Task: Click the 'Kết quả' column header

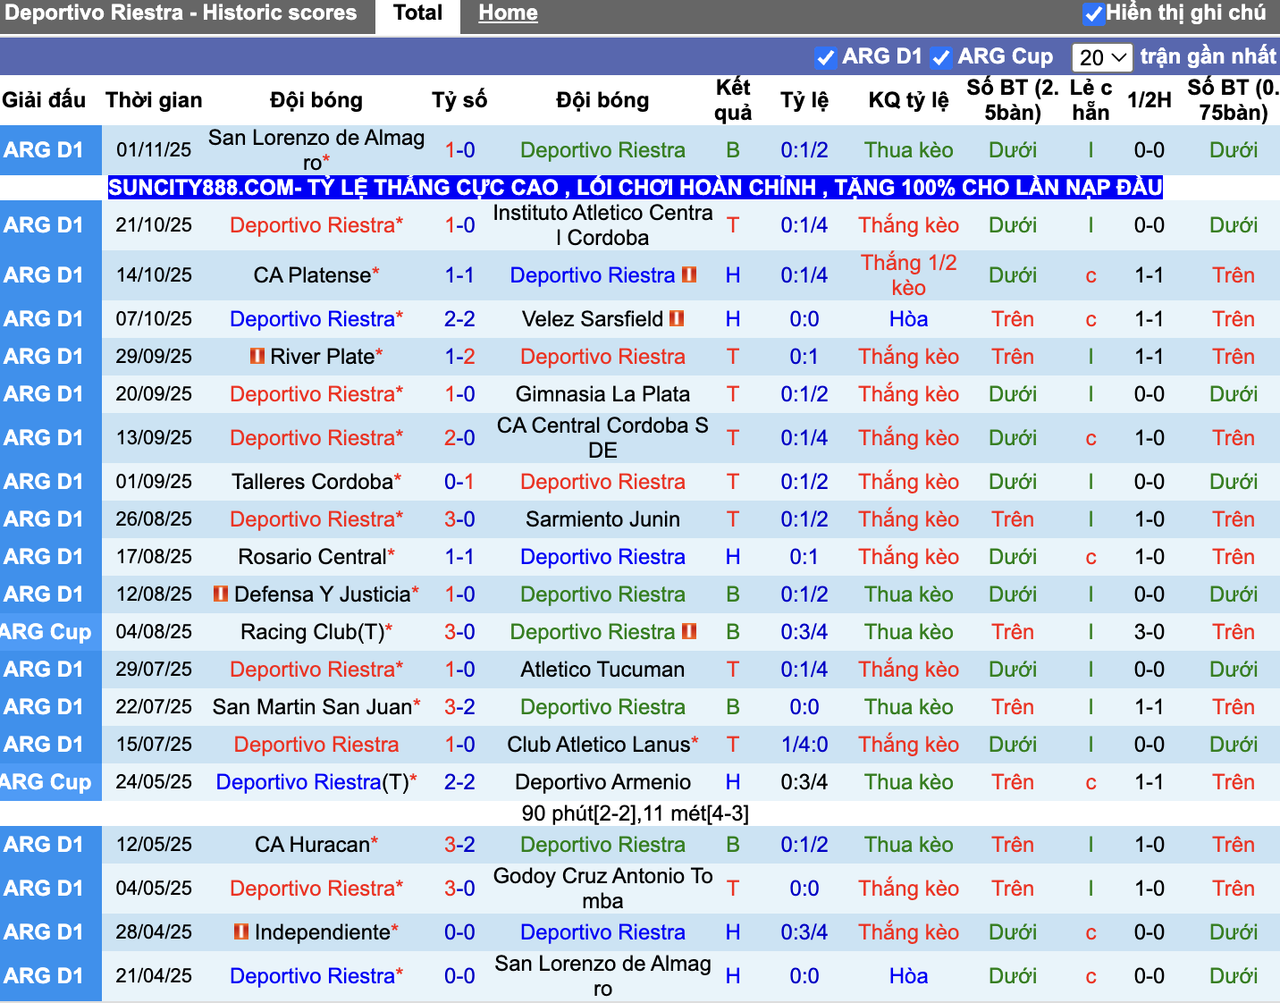Action: pos(733,100)
